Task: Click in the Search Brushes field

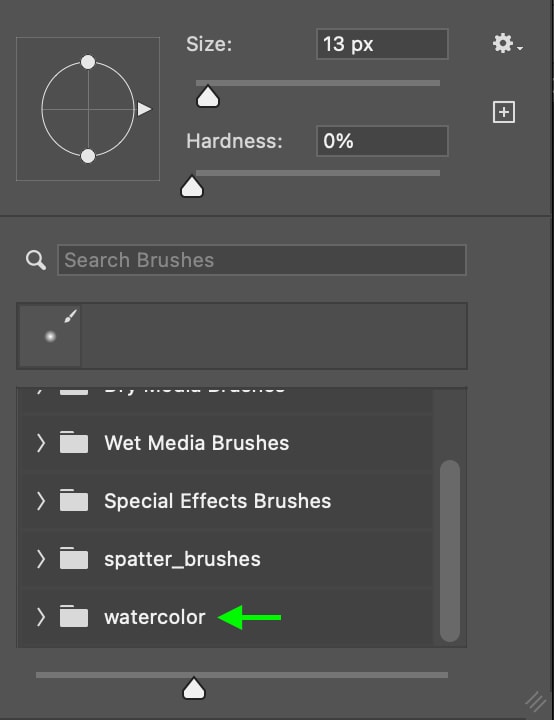Action: tap(262, 260)
